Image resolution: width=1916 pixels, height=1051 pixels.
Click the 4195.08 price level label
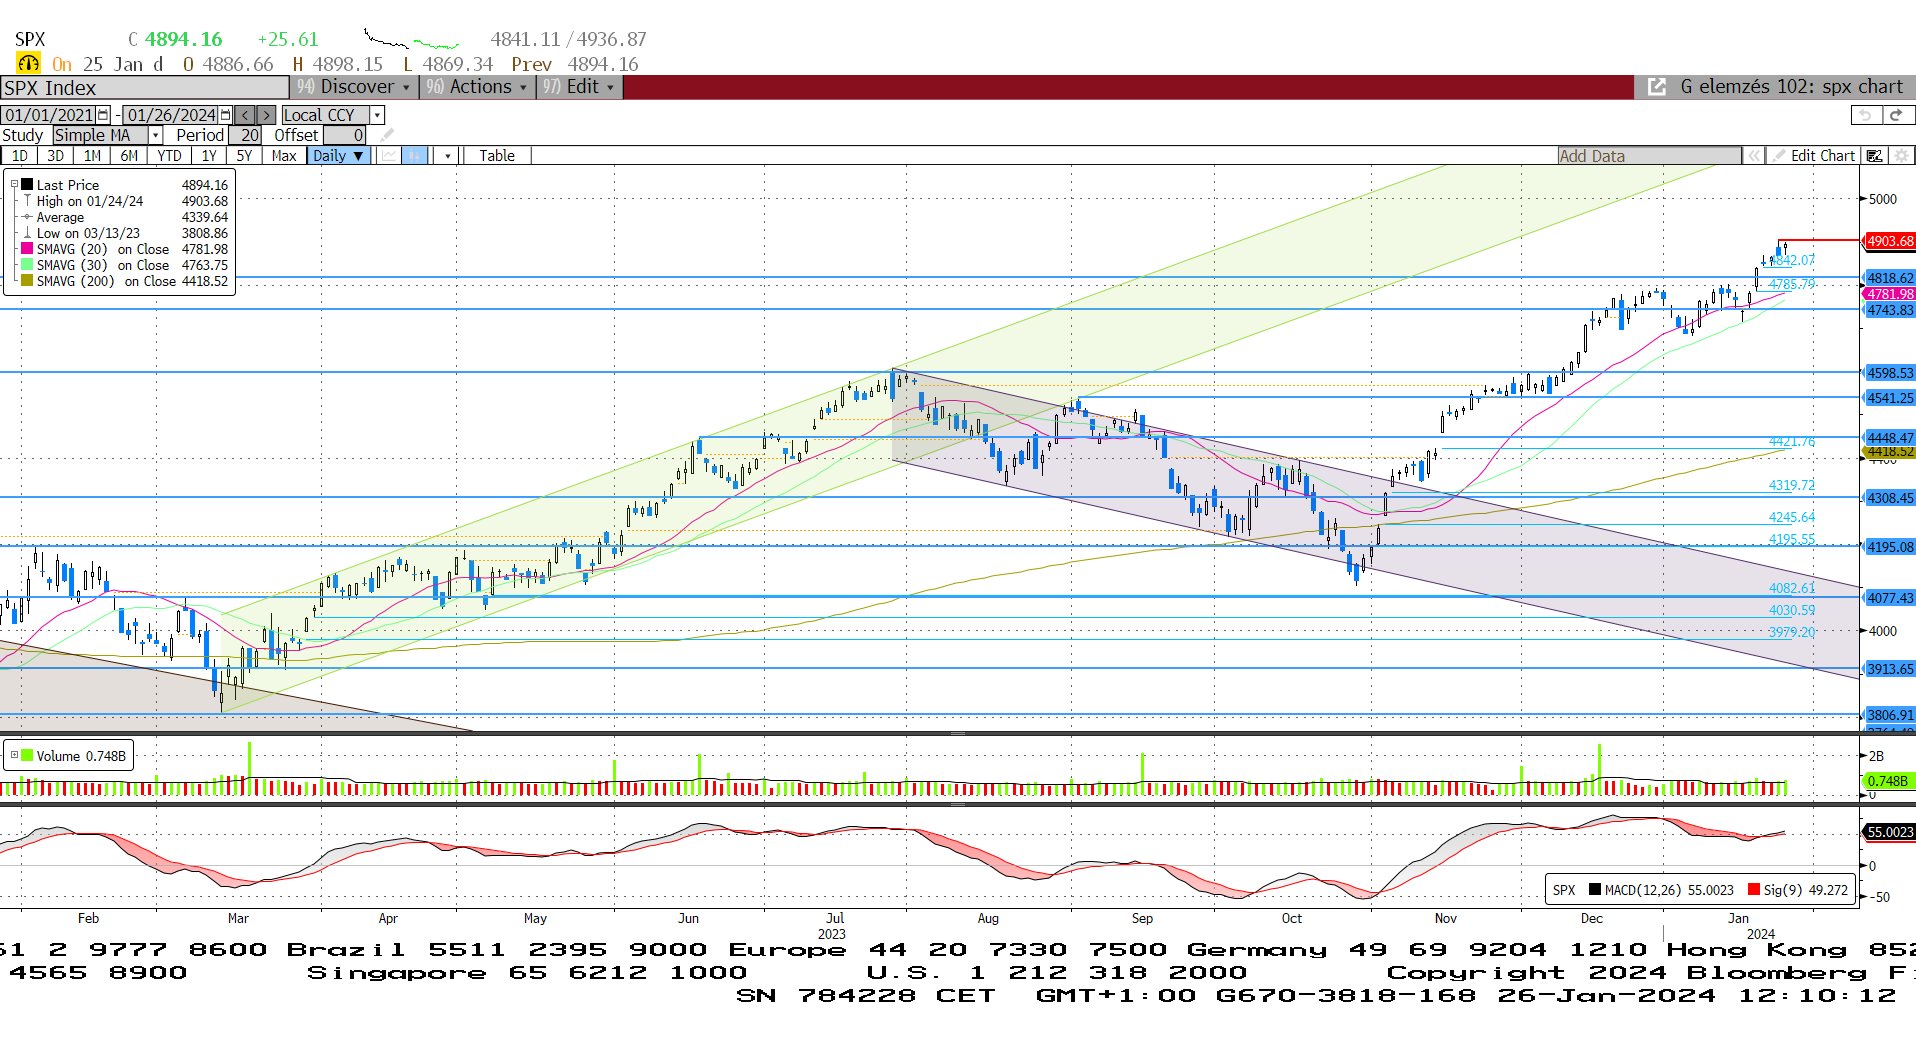(x=1890, y=547)
